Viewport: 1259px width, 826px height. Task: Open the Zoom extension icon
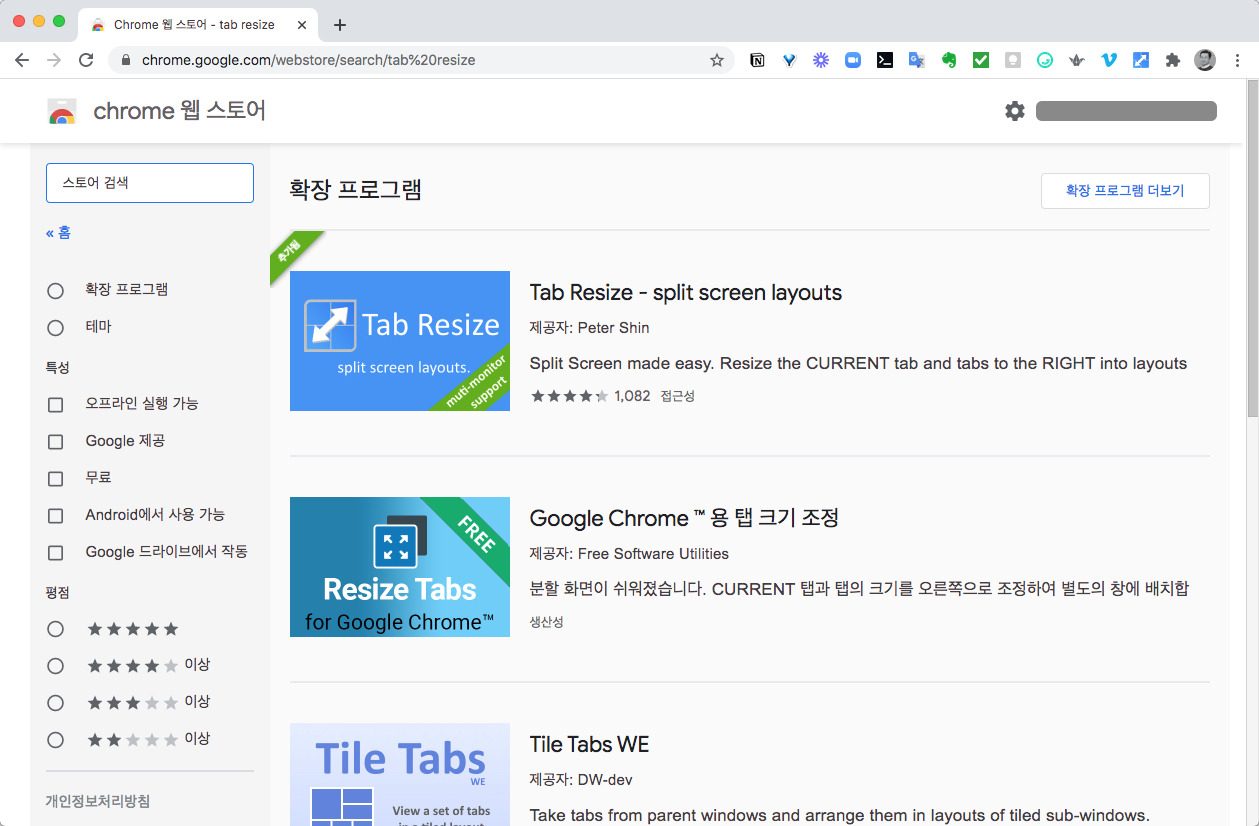(853, 60)
